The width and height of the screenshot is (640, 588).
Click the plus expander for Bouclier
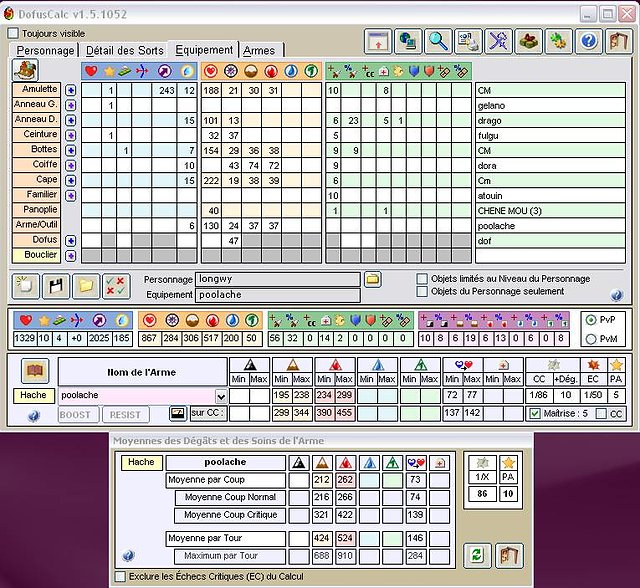point(71,256)
